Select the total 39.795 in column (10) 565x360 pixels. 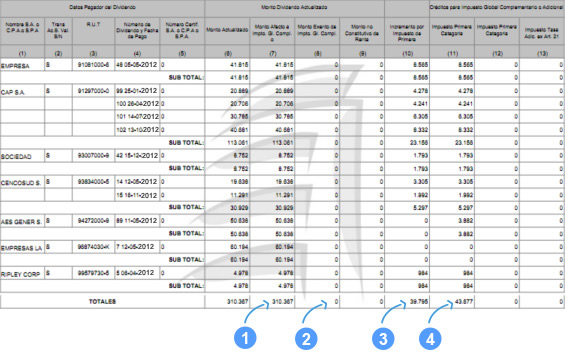[419, 302]
